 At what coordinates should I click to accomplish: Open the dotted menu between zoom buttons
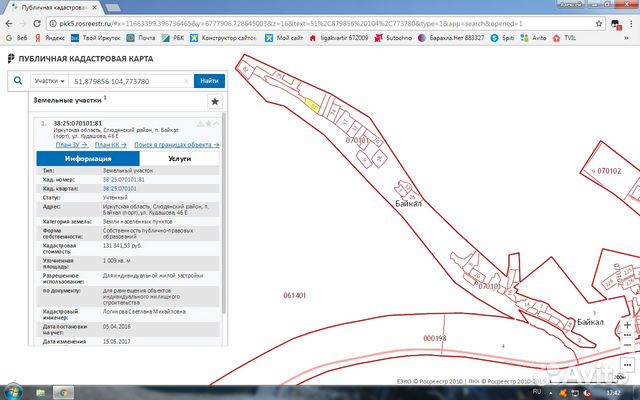pyautogui.click(x=627, y=335)
